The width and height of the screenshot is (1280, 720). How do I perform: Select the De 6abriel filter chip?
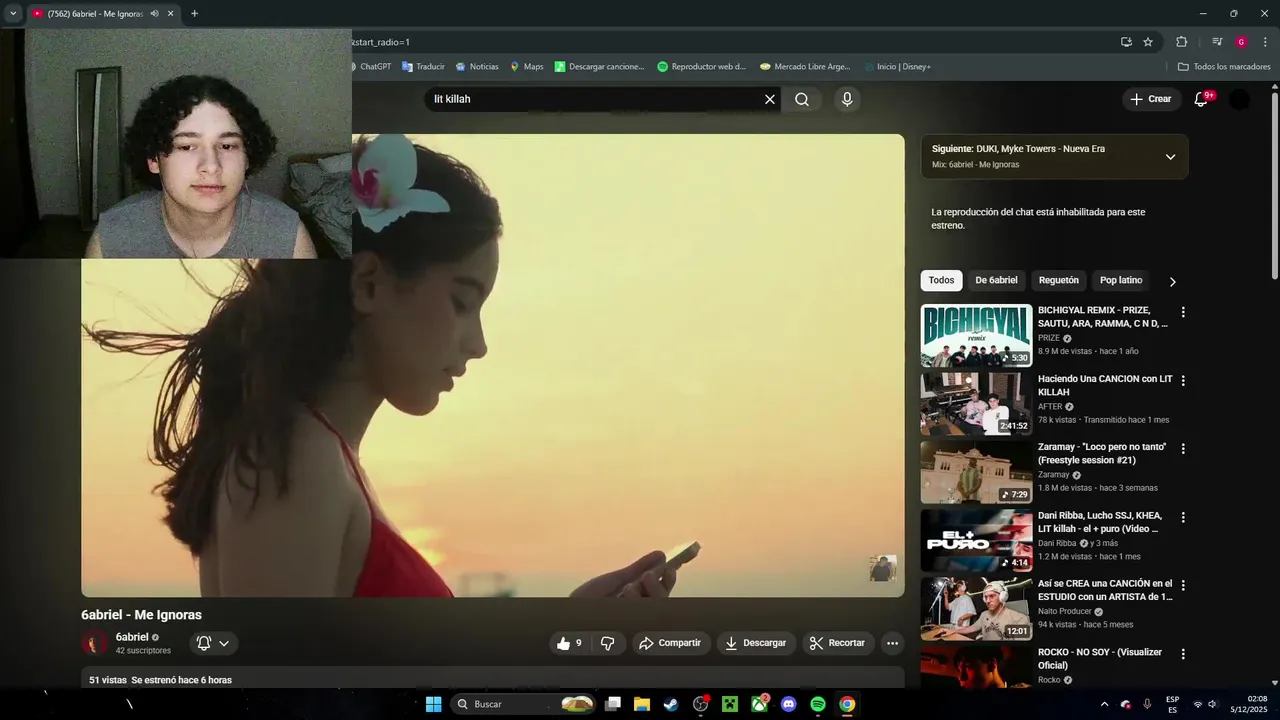[996, 281]
